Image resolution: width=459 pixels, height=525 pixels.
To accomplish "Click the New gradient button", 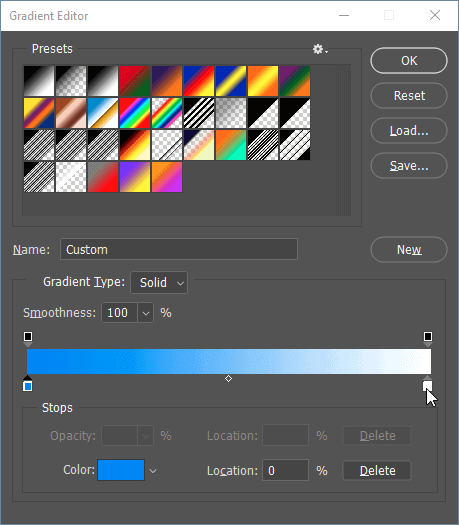I will pyautogui.click(x=409, y=249).
